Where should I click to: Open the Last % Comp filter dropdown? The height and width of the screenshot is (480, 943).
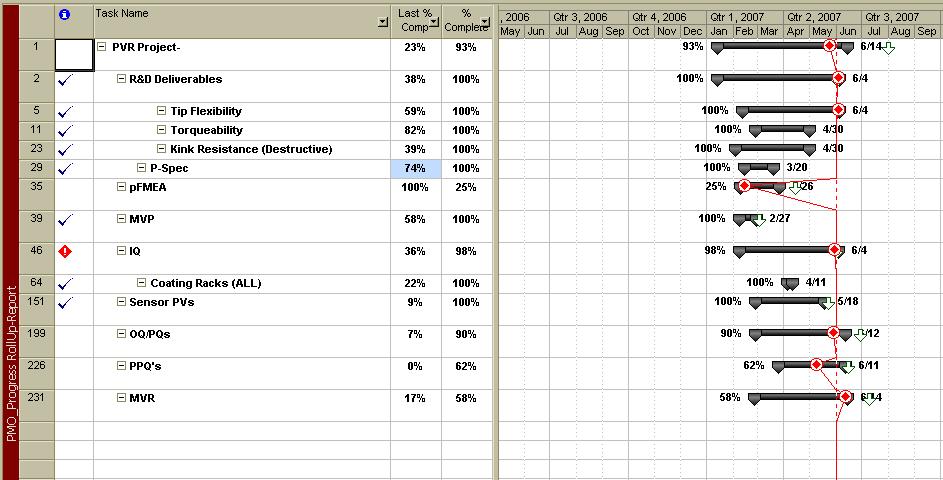point(435,21)
